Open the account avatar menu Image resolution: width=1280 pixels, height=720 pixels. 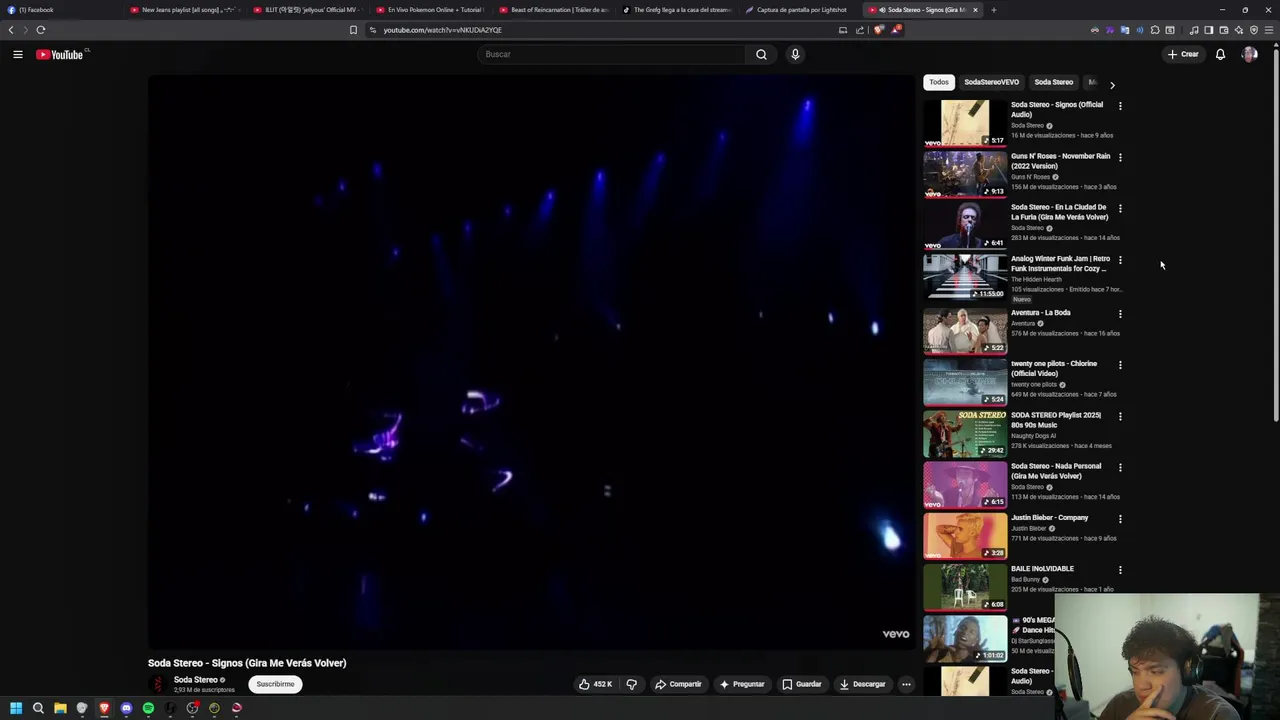[1250, 54]
